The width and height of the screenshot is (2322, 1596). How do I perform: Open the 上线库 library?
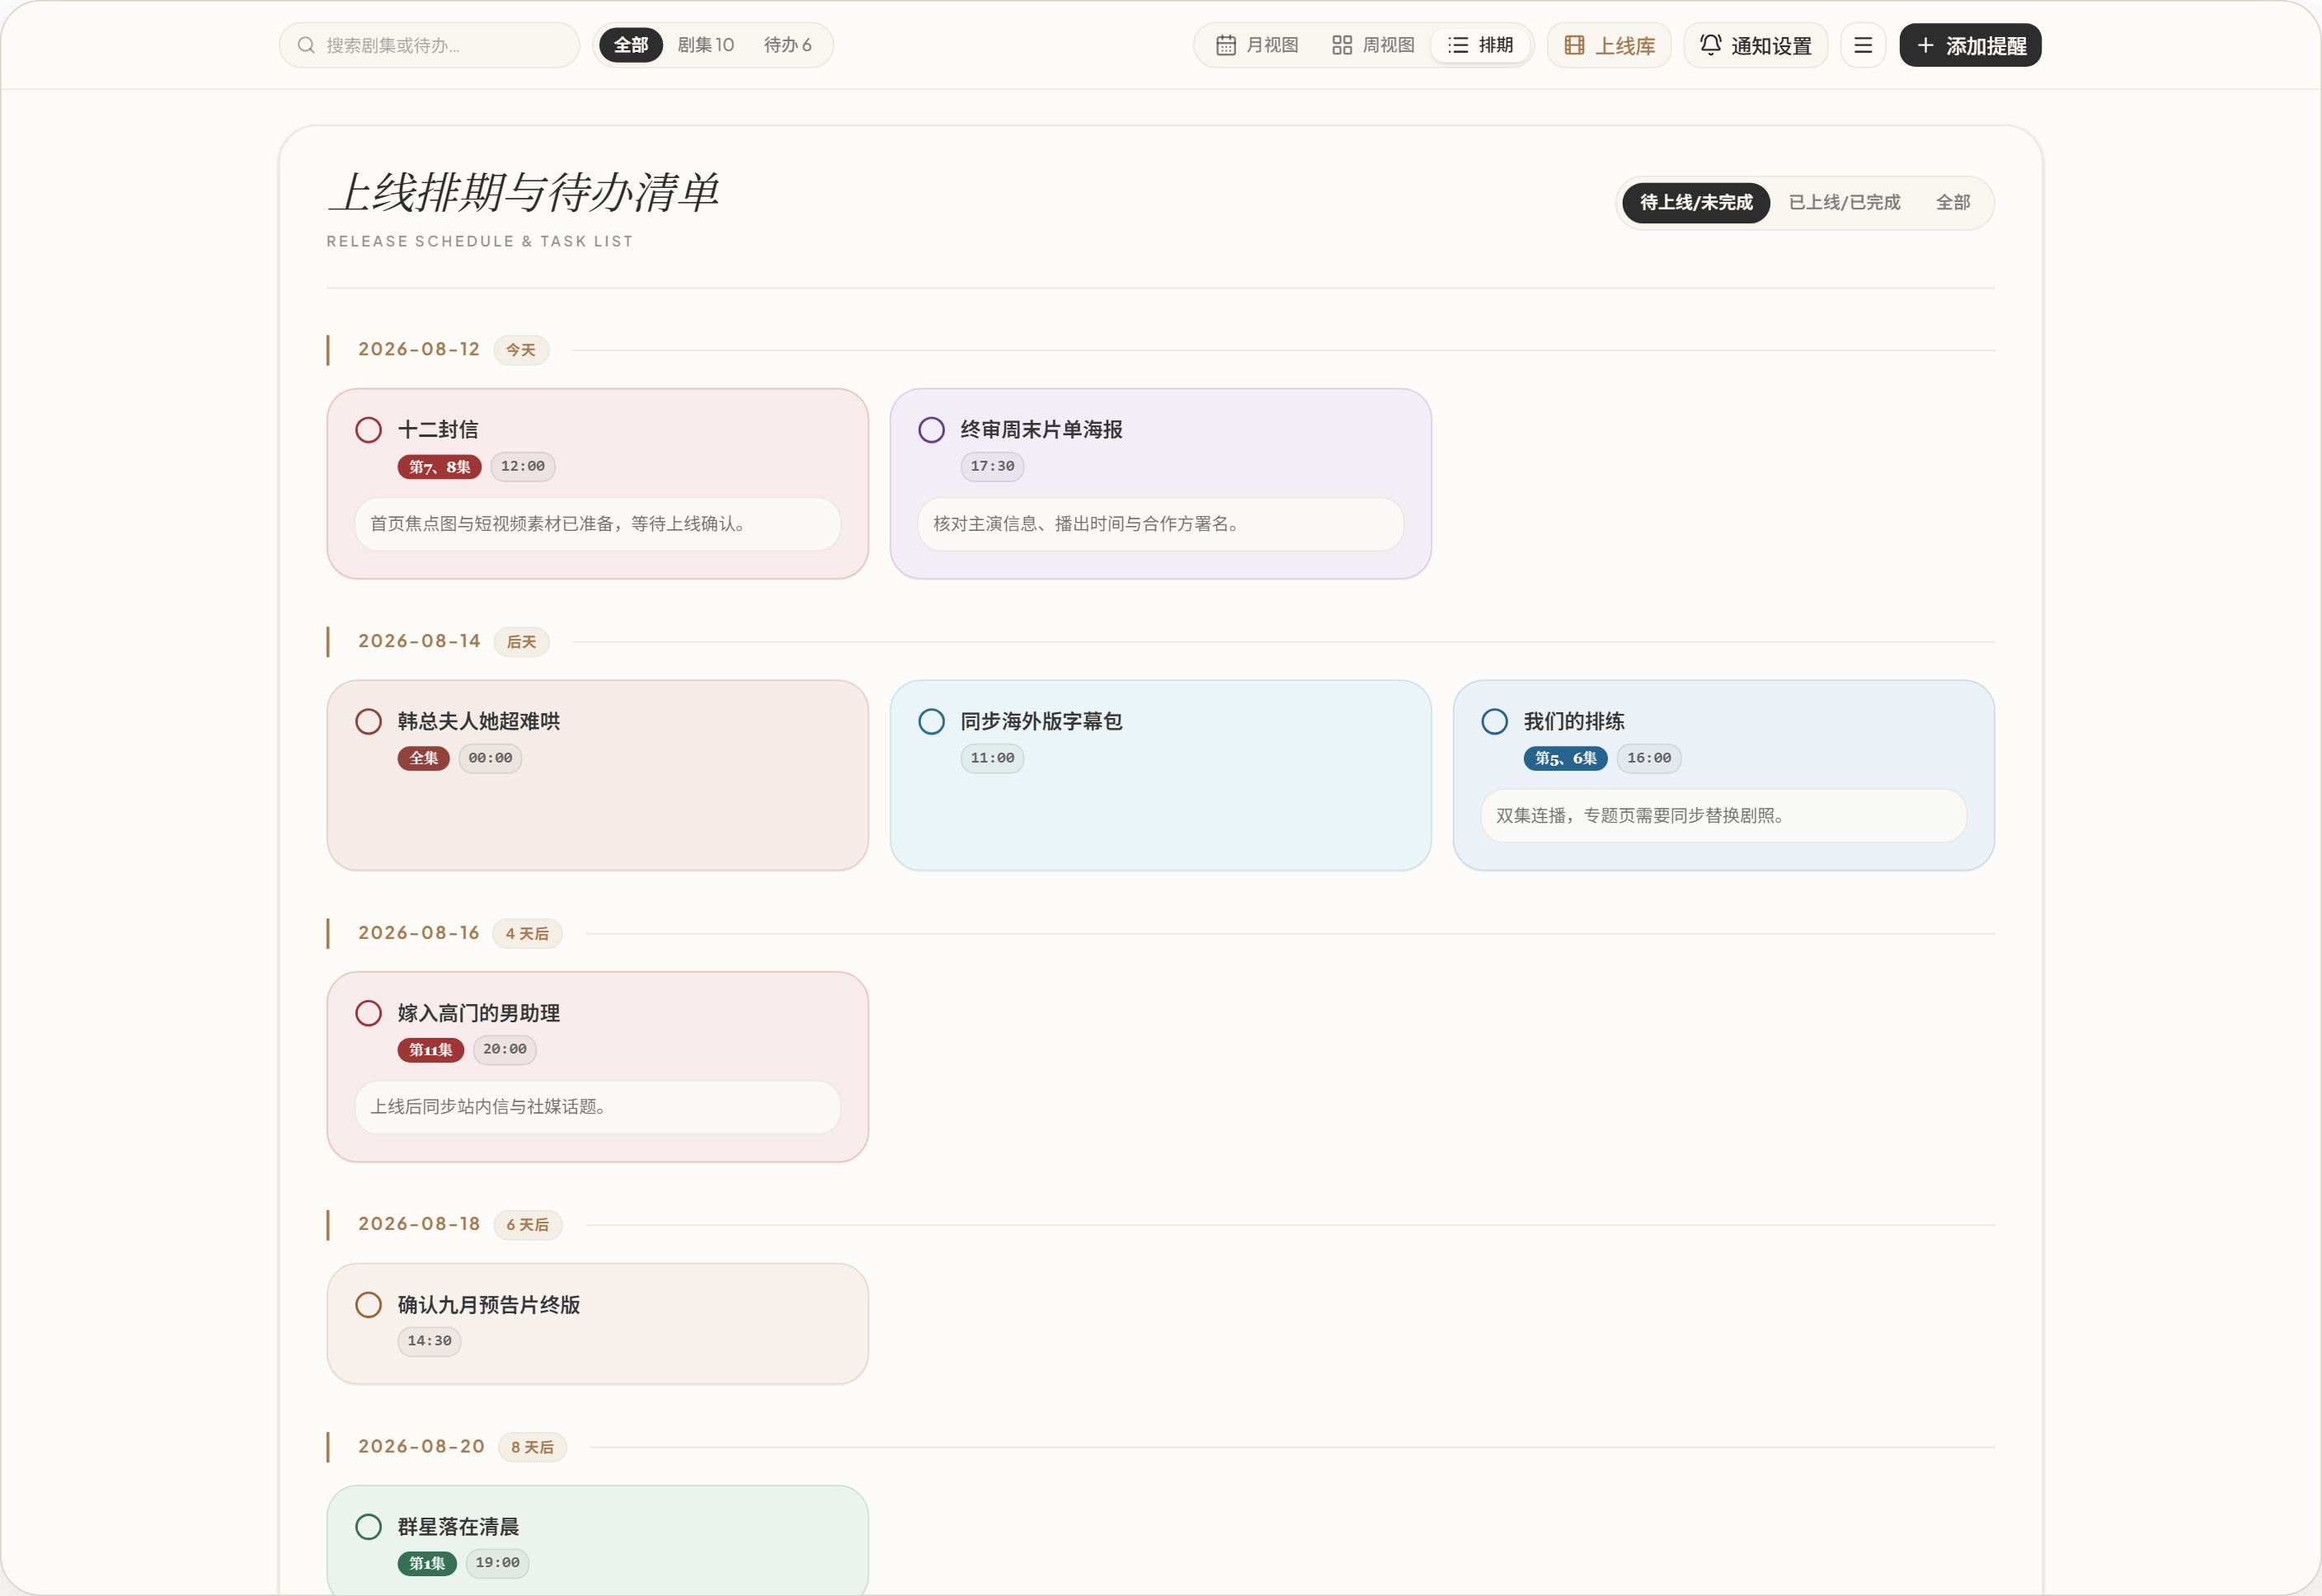[x=1609, y=45]
